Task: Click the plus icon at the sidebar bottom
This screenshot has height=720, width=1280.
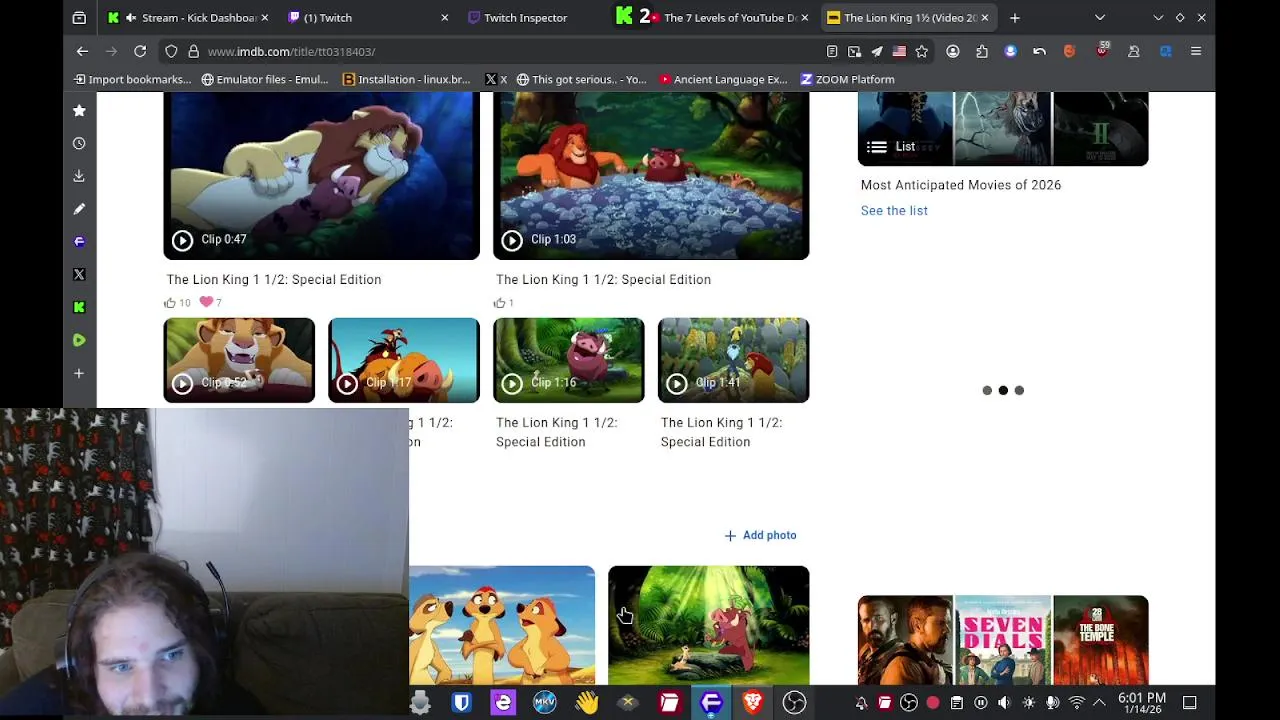Action: click(79, 373)
